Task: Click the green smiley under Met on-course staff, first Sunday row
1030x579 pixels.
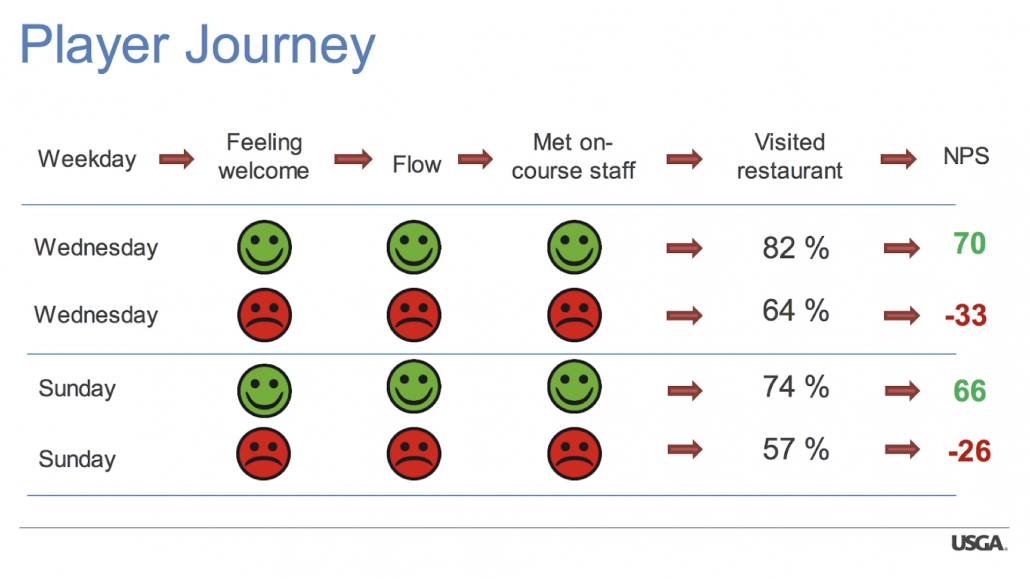Action: 574,386
